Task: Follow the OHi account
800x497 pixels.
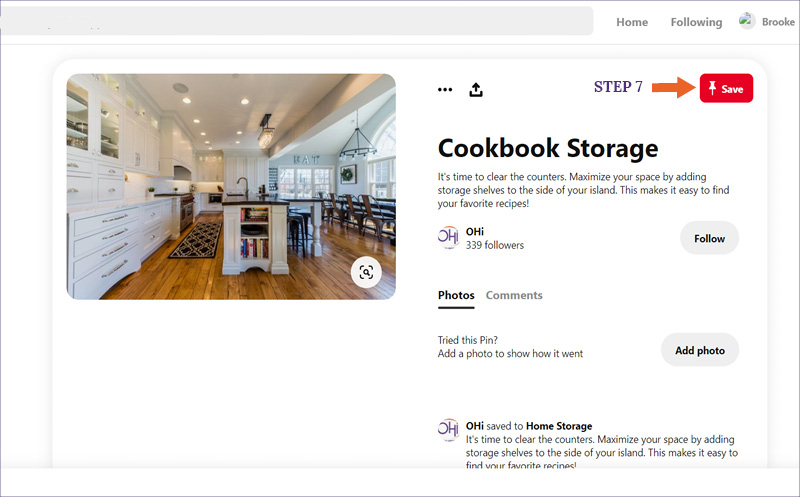Action: click(x=709, y=238)
